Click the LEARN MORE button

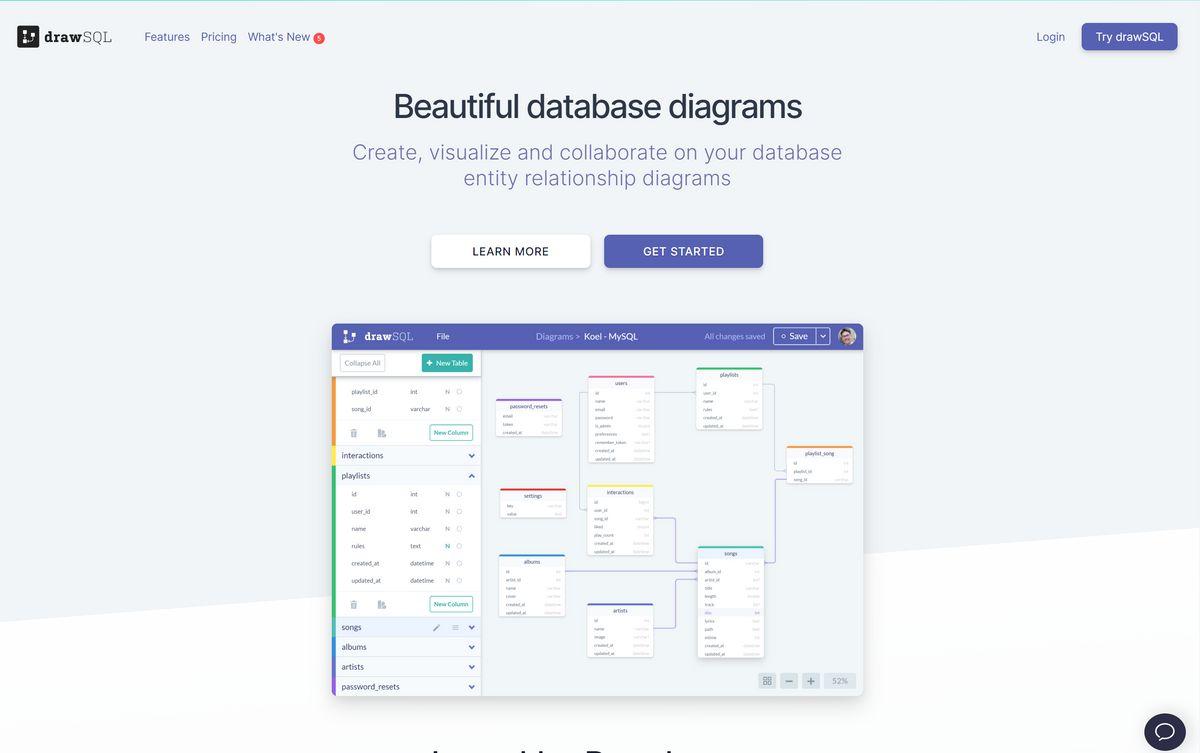tap(511, 251)
